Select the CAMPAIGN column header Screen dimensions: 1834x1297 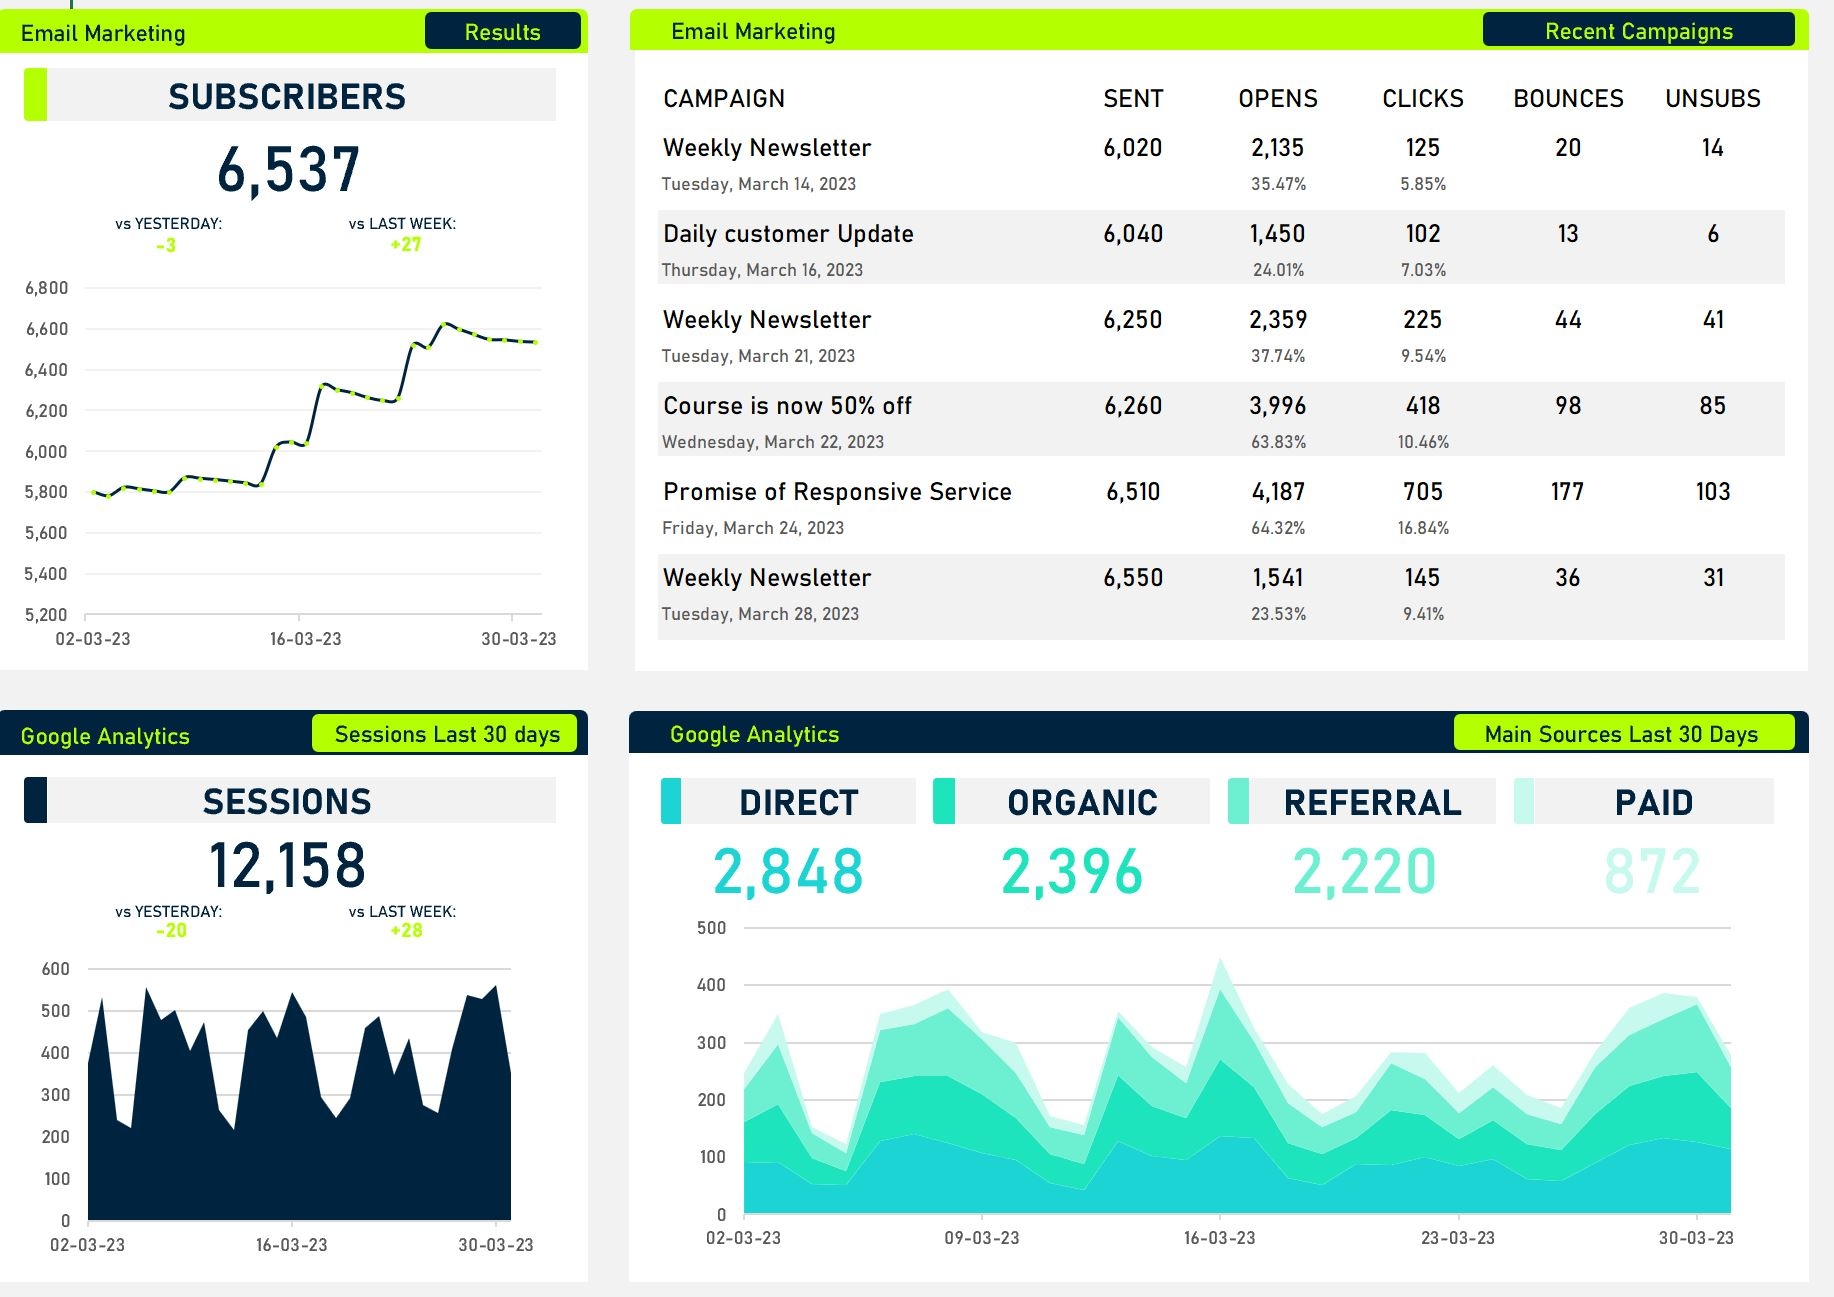723,98
